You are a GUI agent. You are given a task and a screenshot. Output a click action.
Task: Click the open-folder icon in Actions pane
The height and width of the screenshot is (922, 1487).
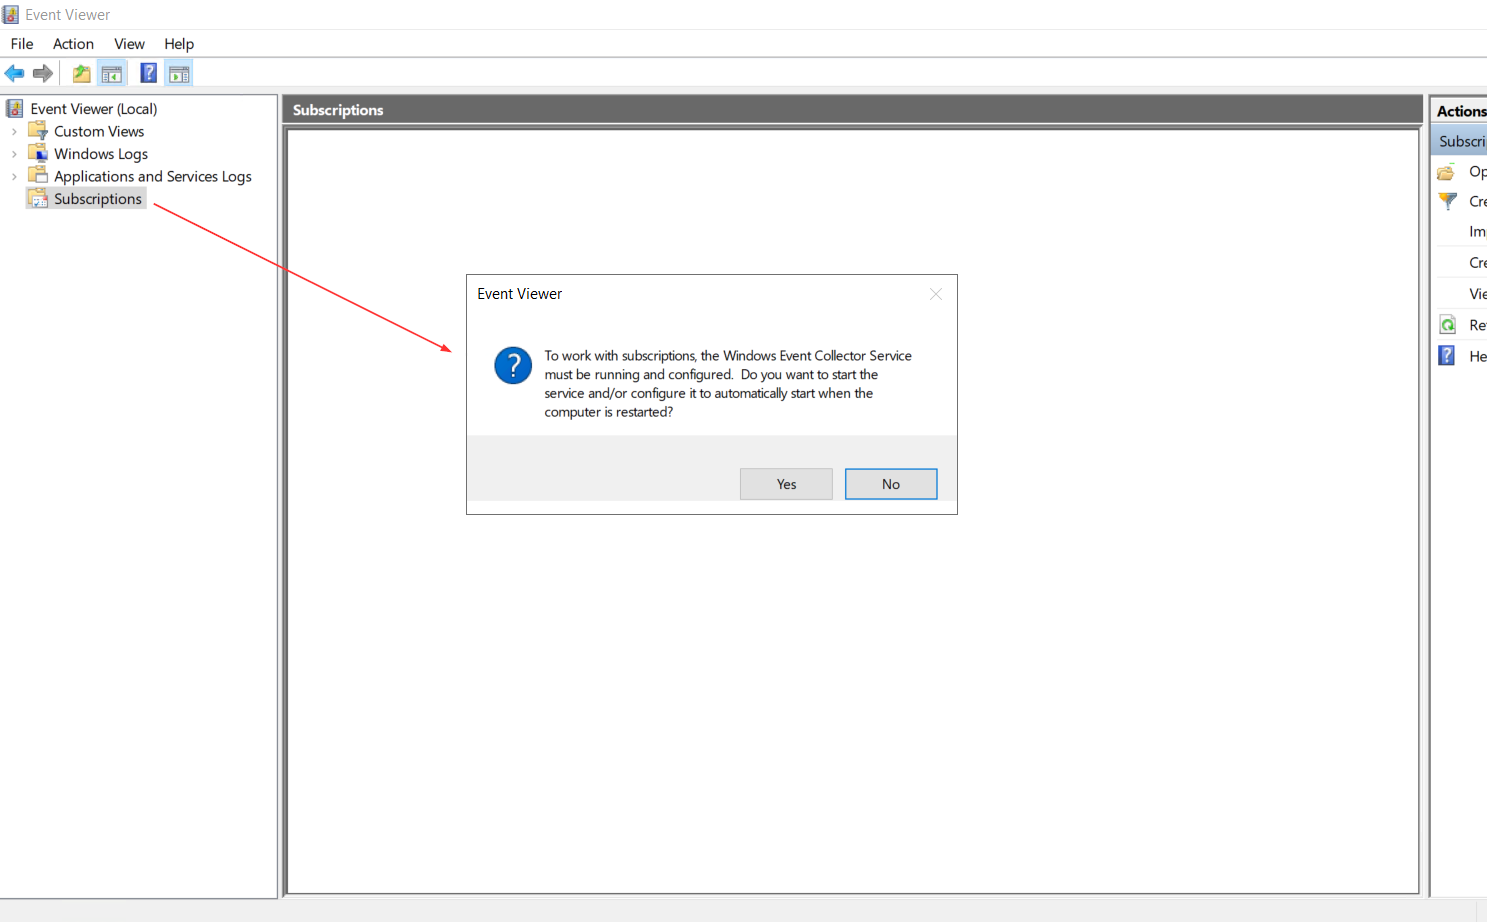click(1446, 172)
